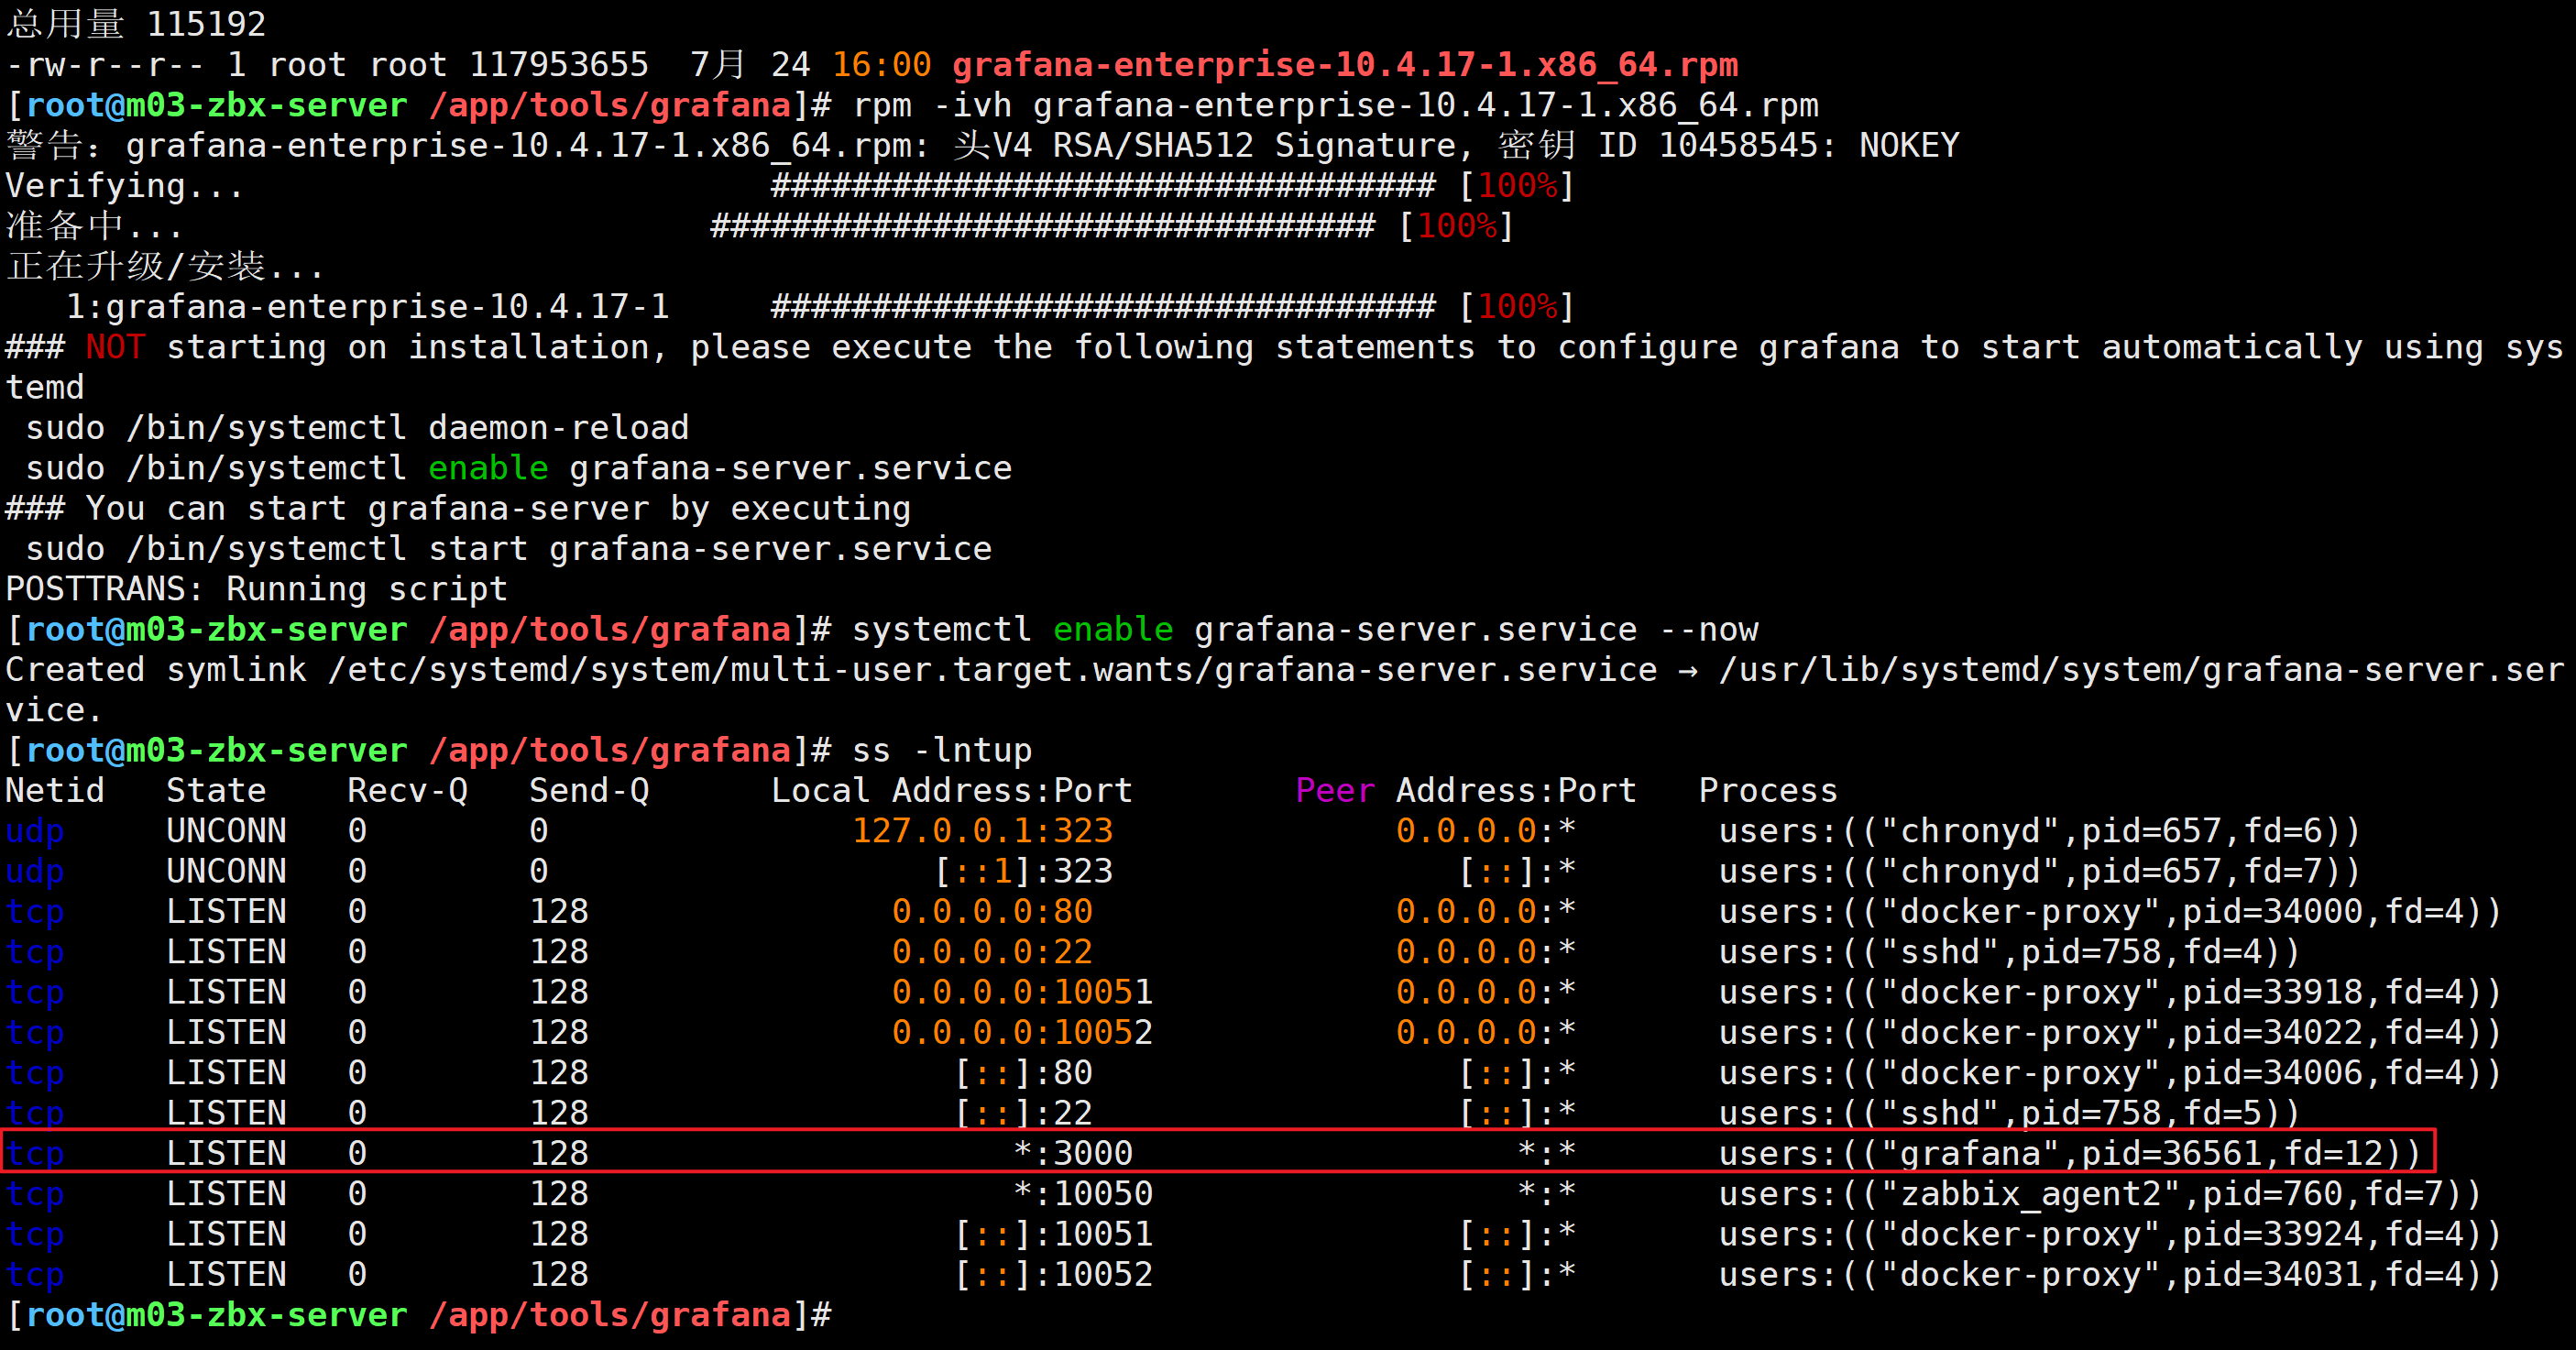Click the '正在升级/安装...' line
2576x1350 pixels.
coord(166,267)
